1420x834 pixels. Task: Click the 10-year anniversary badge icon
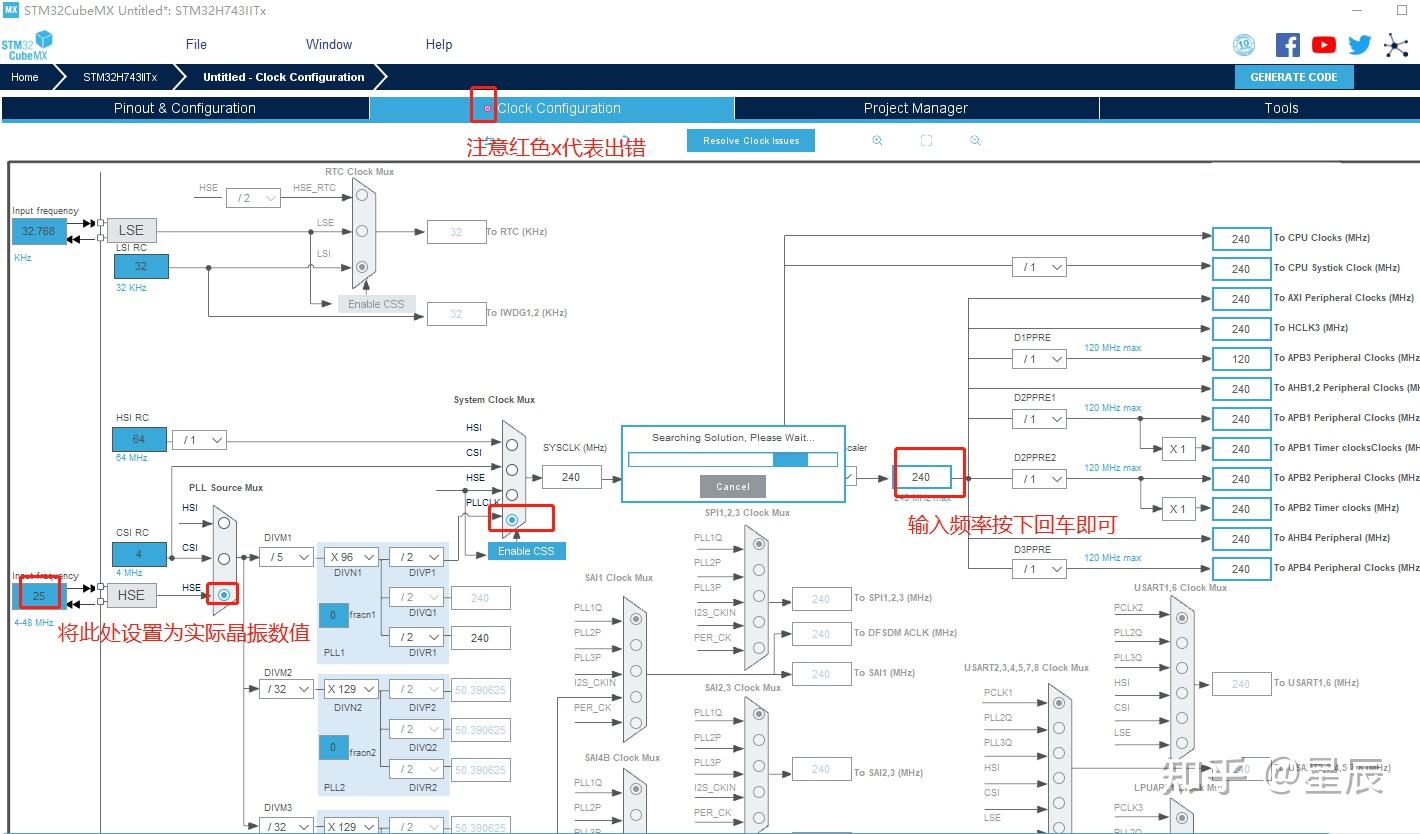point(1244,44)
